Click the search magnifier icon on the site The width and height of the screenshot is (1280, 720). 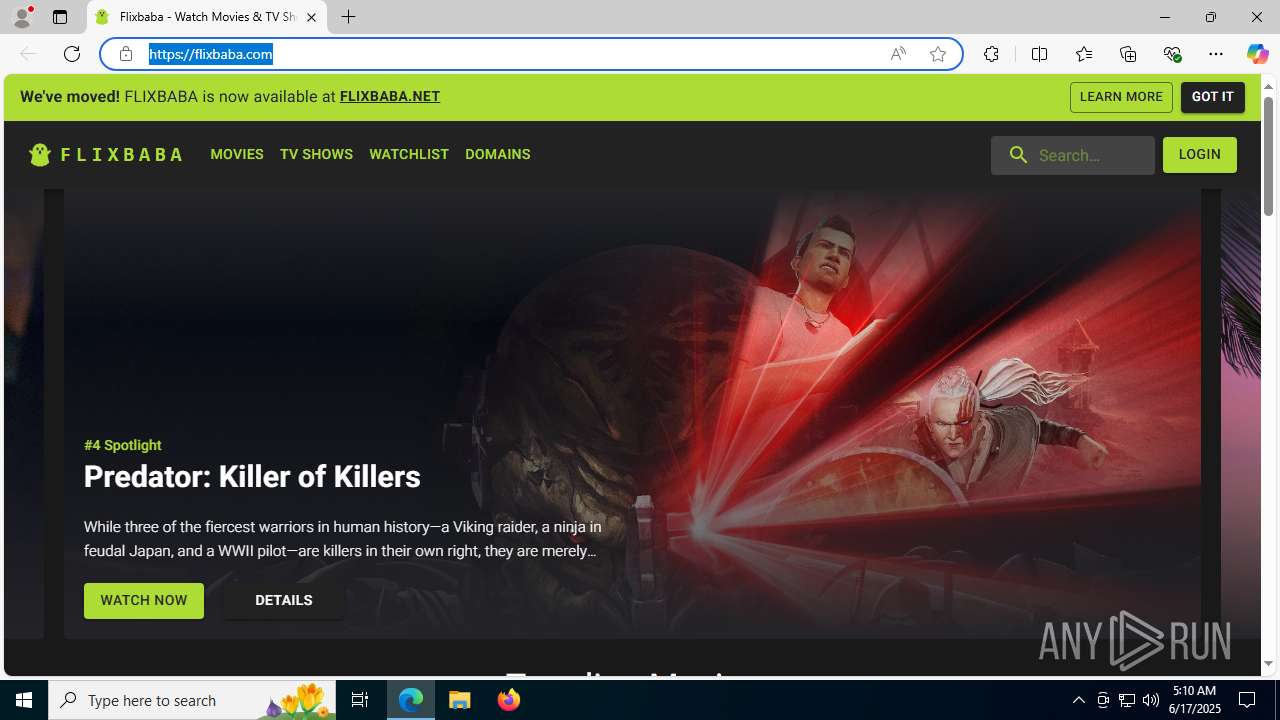(1018, 155)
